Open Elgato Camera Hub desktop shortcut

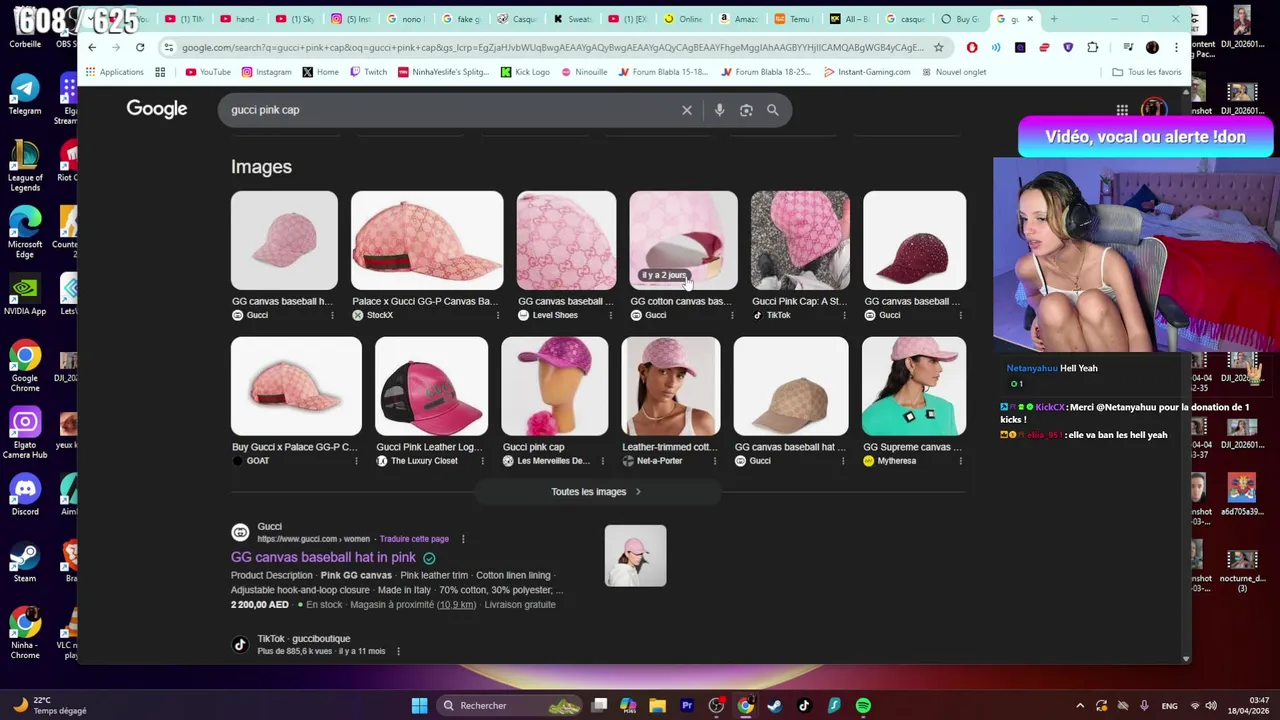click(x=25, y=434)
